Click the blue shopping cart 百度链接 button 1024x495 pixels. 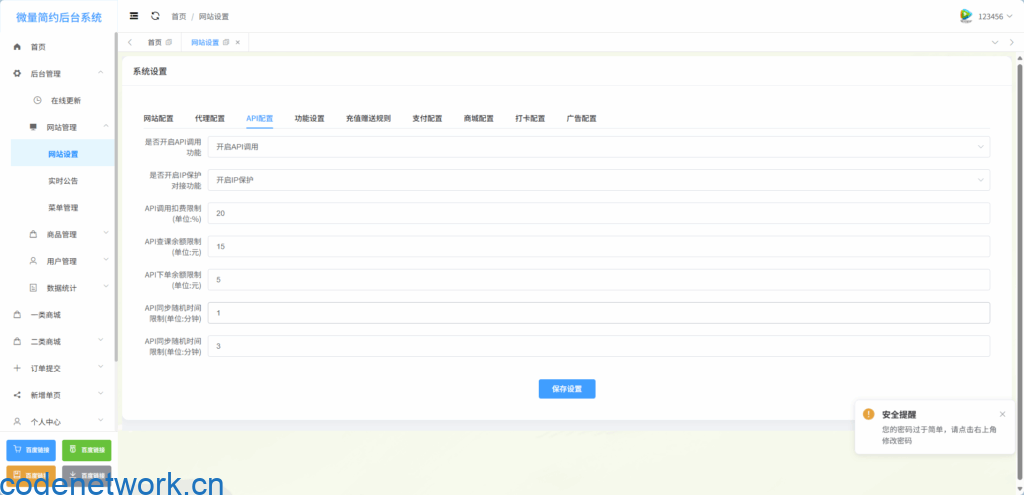click(31, 450)
